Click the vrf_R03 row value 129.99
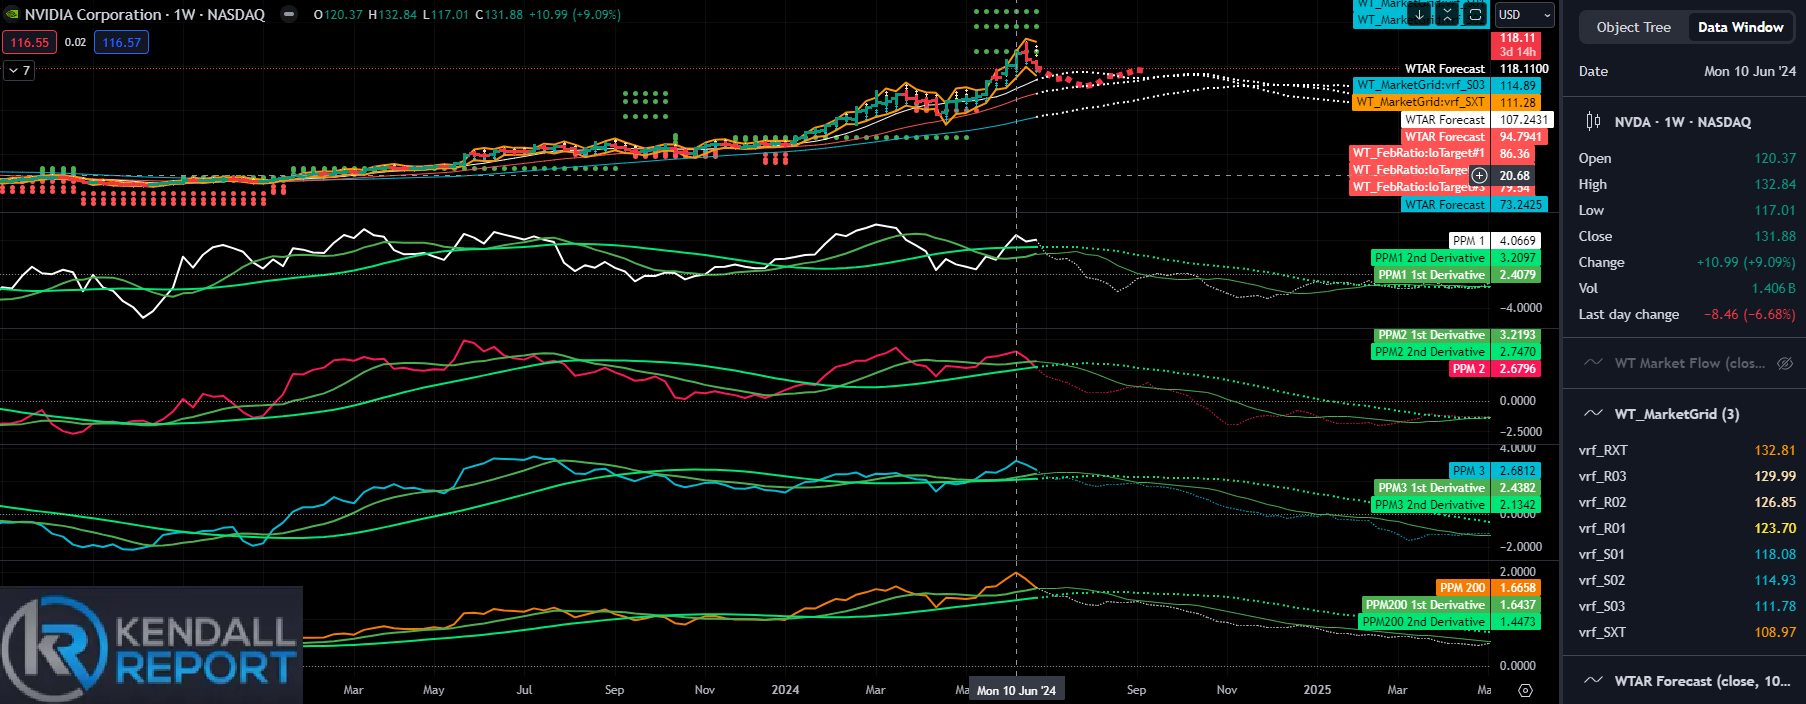This screenshot has width=1806, height=704. coord(1775,476)
